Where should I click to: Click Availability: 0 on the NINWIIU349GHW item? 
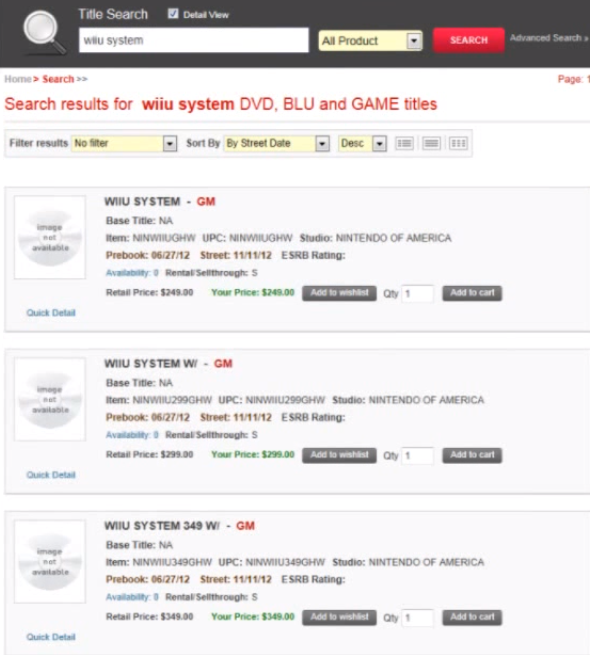click(132, 597)
